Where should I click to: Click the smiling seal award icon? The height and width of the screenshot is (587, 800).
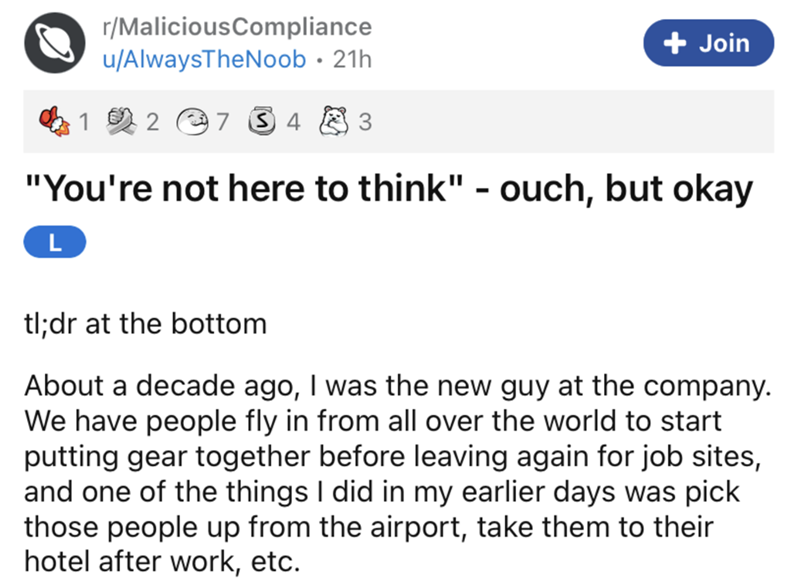191,123
